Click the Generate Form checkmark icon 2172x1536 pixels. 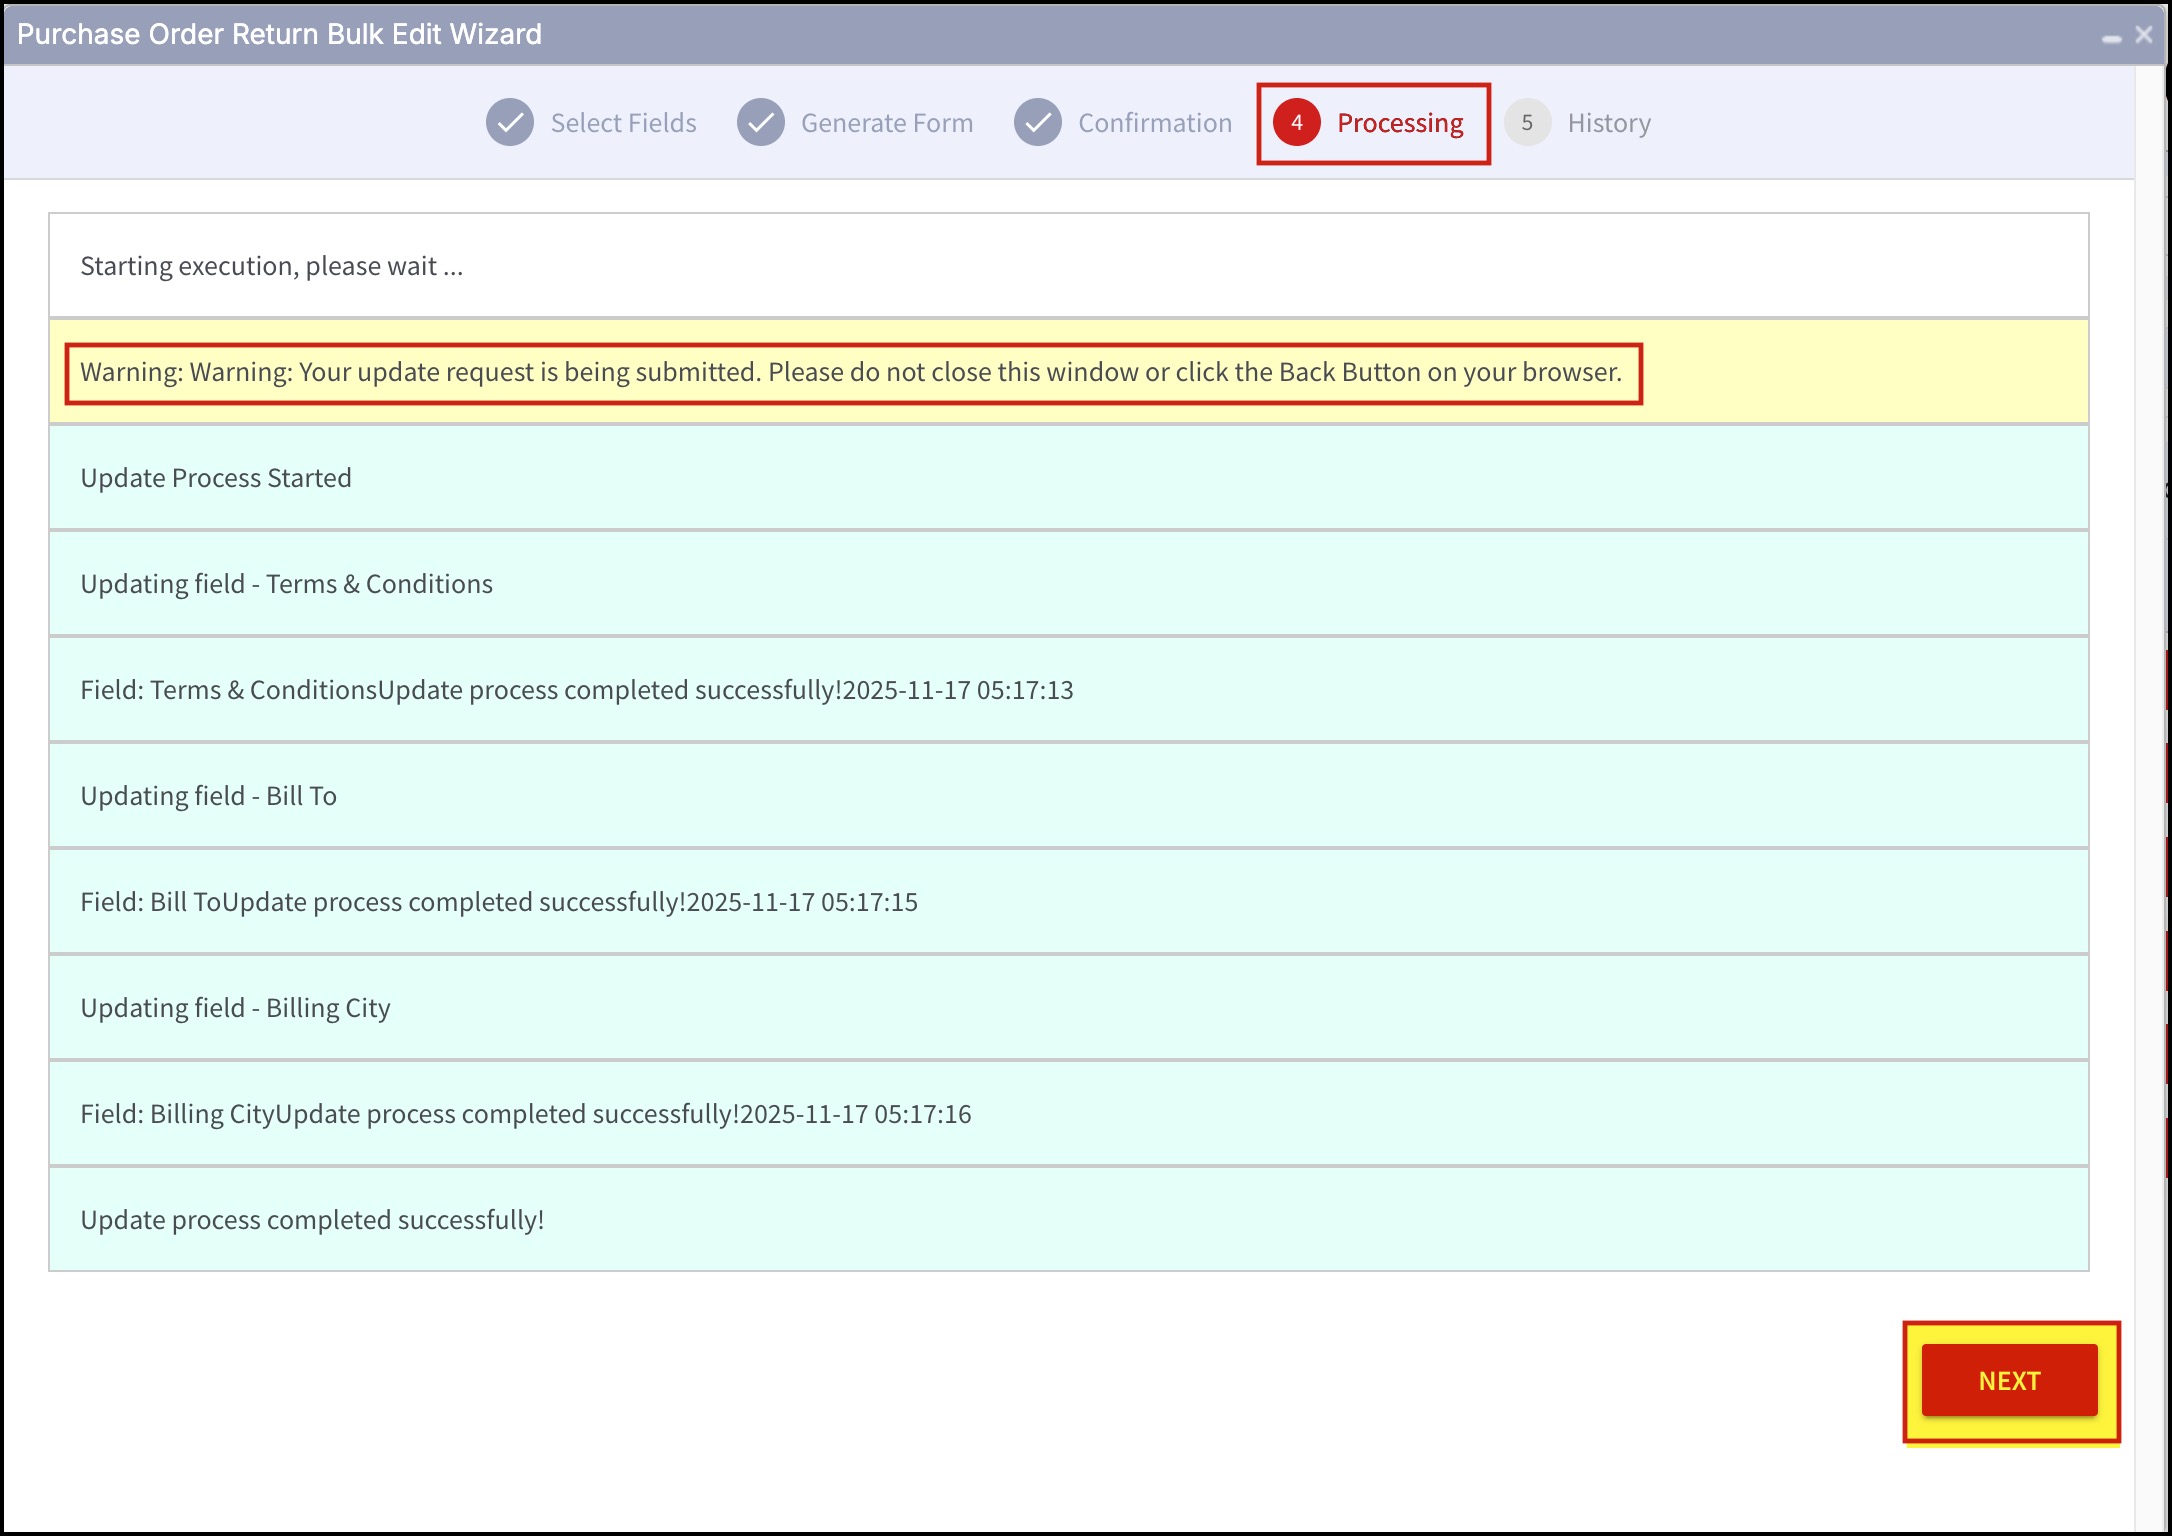pyautogui.click(x=761, y=123)
